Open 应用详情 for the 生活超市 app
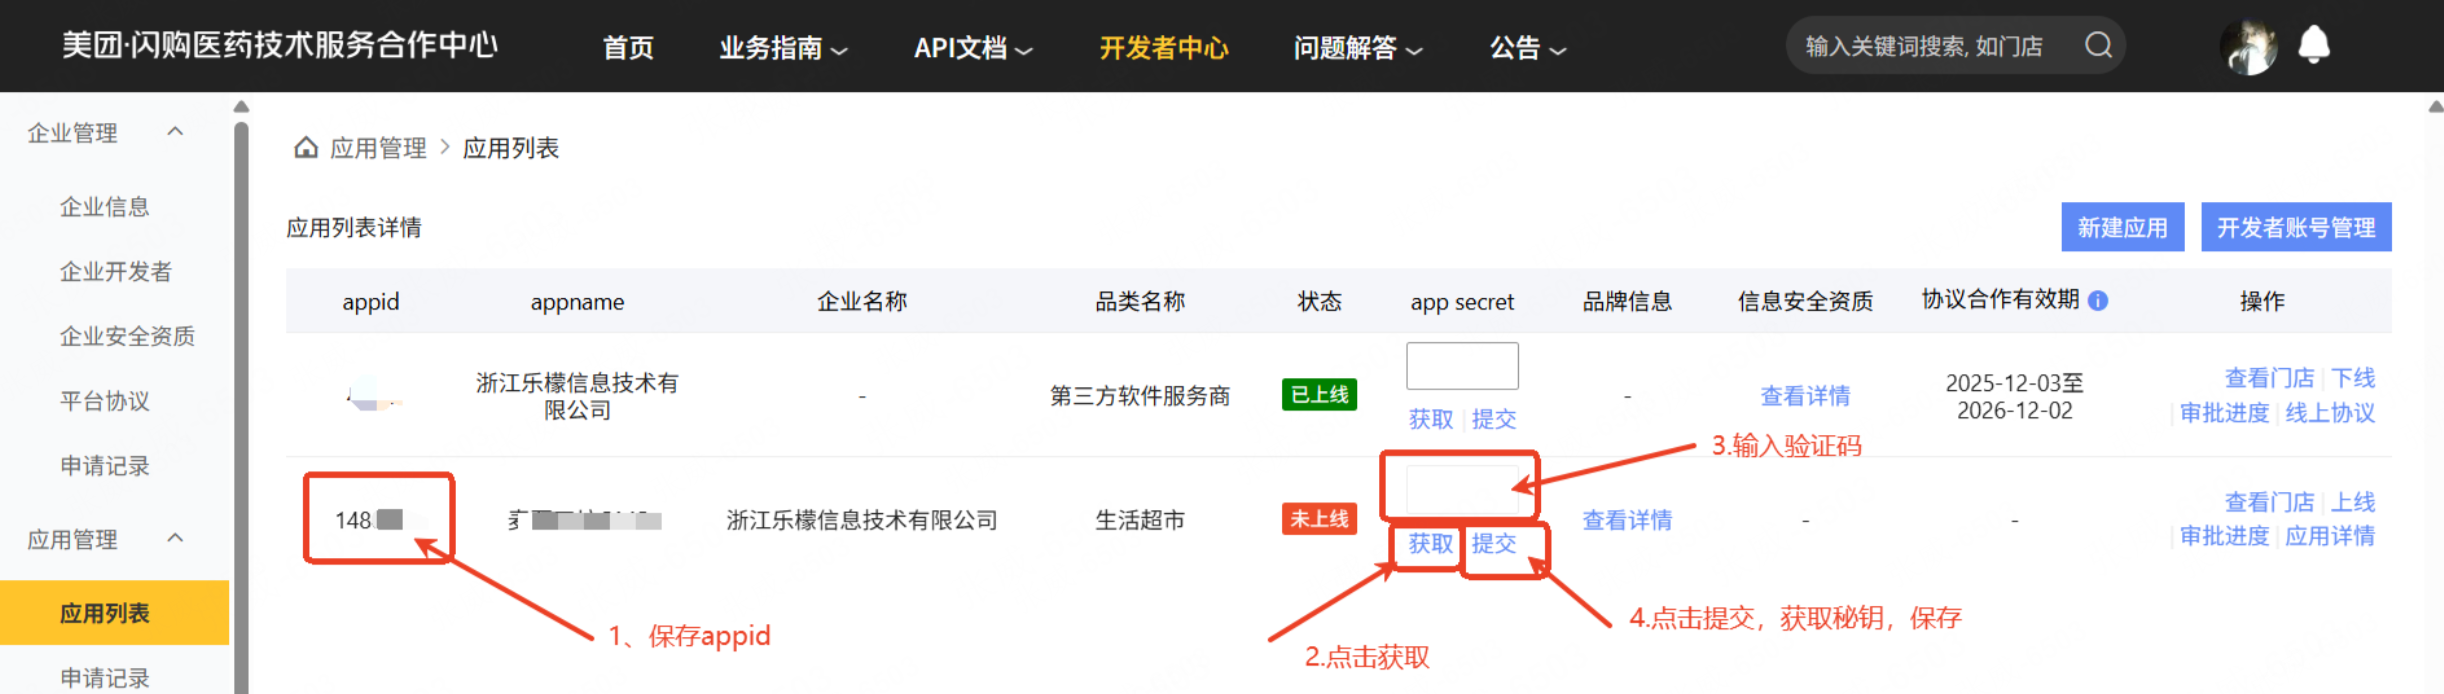Image resolution: width=2444 pixels, height=694 pixels. 2330,536
